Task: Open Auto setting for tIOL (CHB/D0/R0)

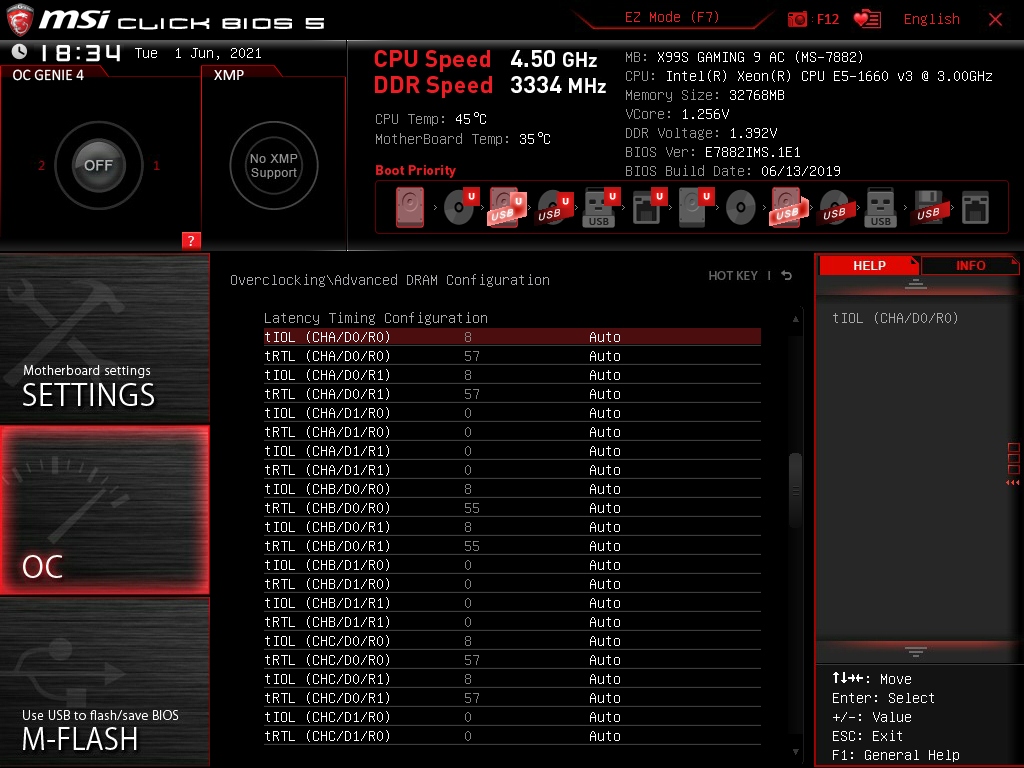Action: click(x=605, y=489)
